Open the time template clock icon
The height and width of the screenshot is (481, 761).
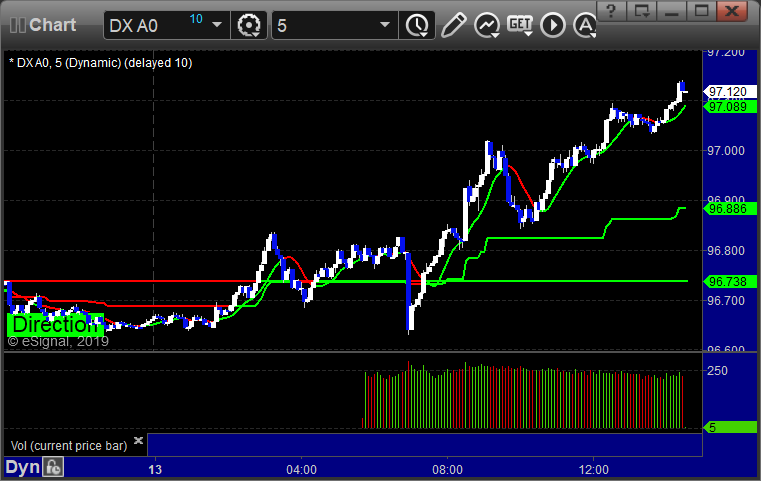pyautogui.click(x=417, y=25)
